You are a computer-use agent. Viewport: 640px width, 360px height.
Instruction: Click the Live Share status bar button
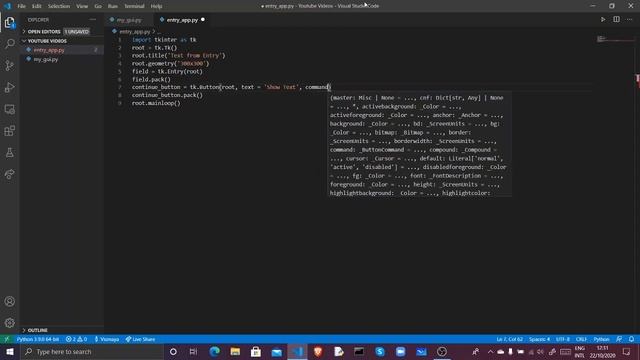point(140,339)
